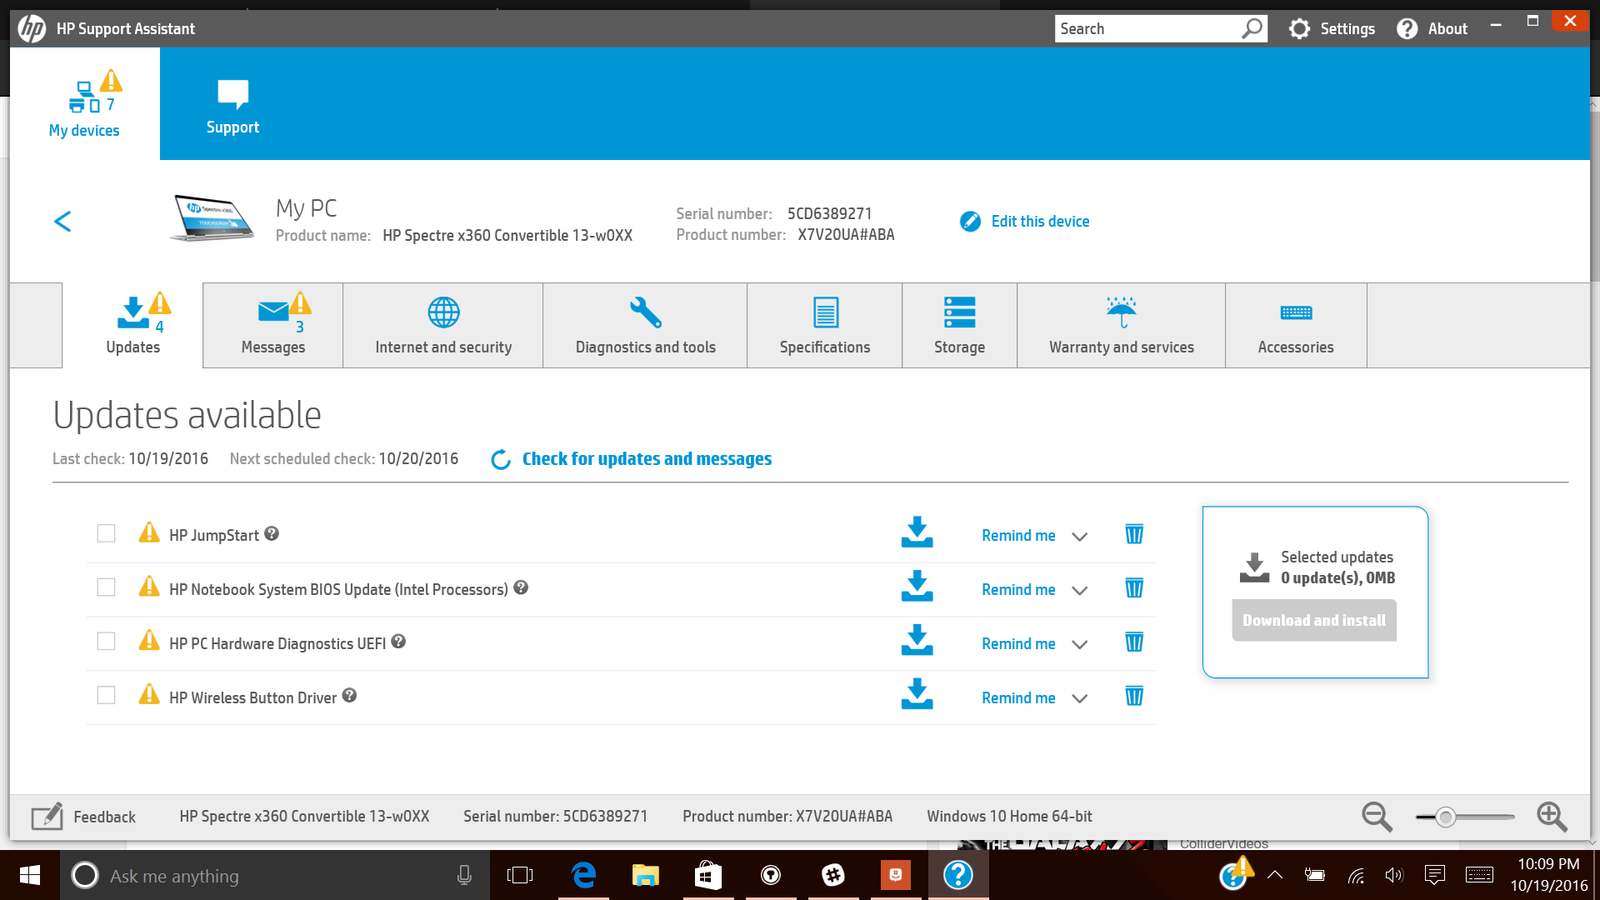Click the Edit this device pencil icon
Viewport: 1600px width, 900px height.
[x=970, y=221]
